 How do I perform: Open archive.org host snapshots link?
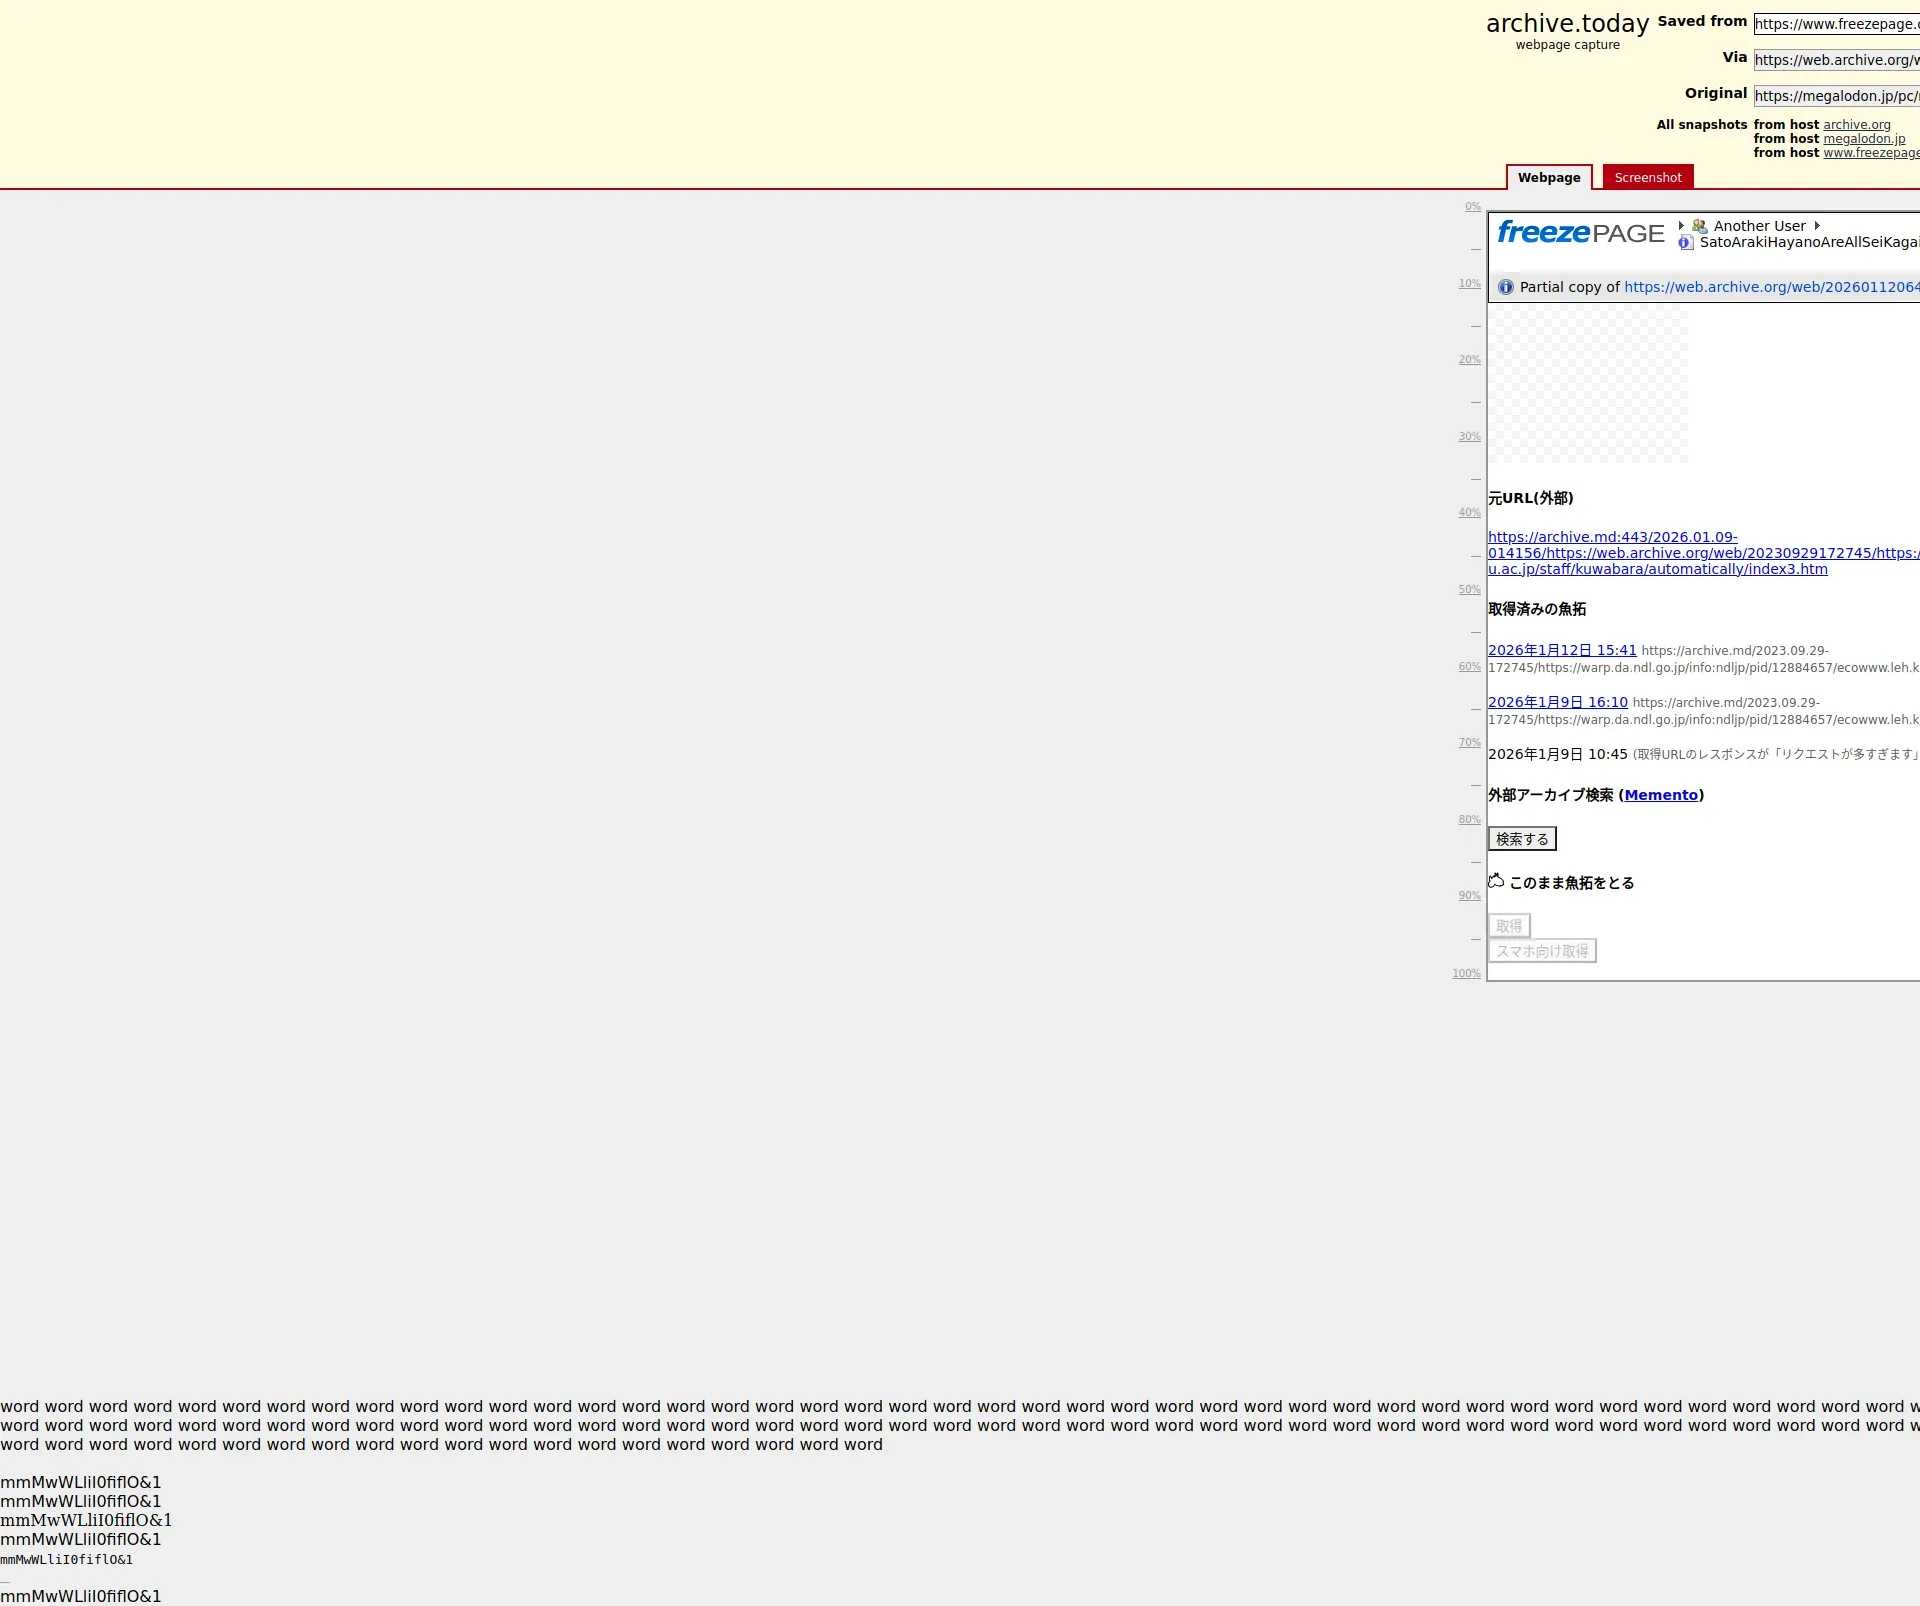[1856, 125]
